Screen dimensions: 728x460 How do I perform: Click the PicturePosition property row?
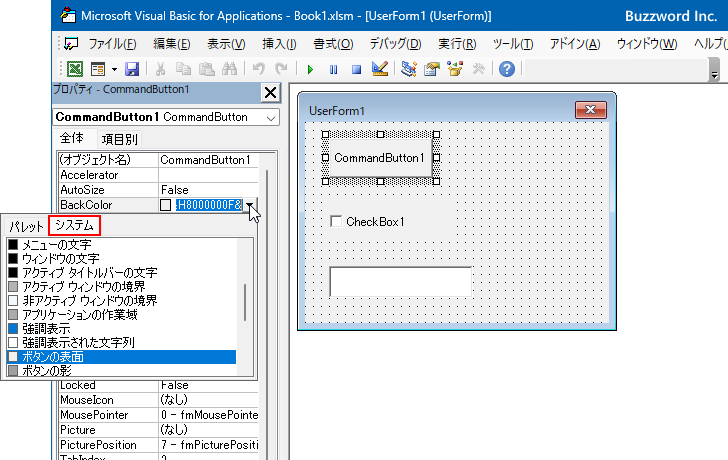click(x=158, y=445)
